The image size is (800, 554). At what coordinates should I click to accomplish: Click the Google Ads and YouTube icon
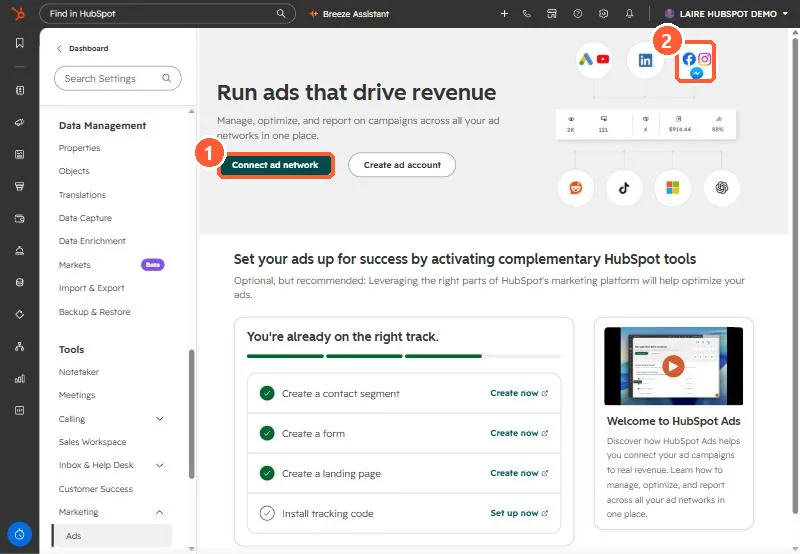coord(593,60)
